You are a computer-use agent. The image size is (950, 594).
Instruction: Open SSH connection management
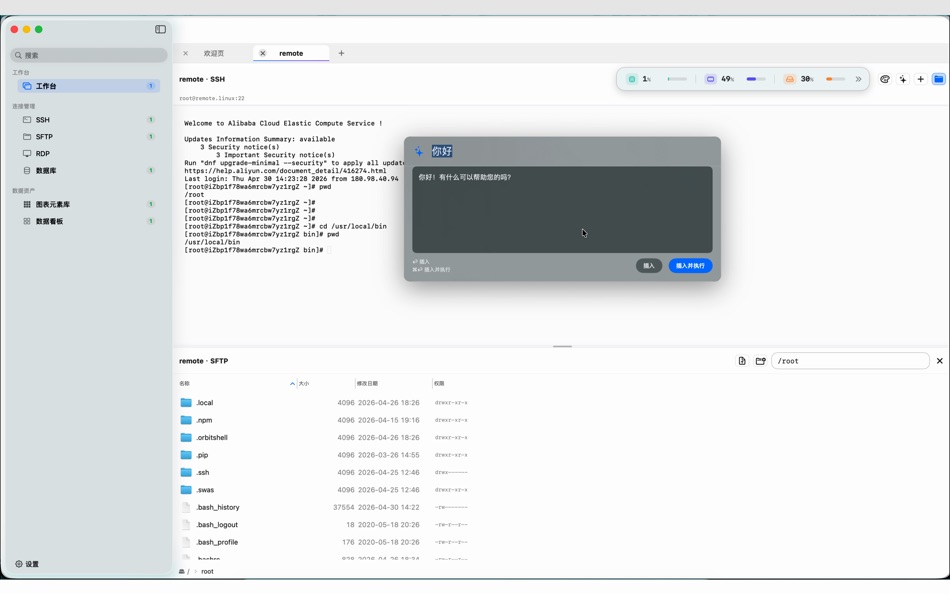click(x=88, y=120)
